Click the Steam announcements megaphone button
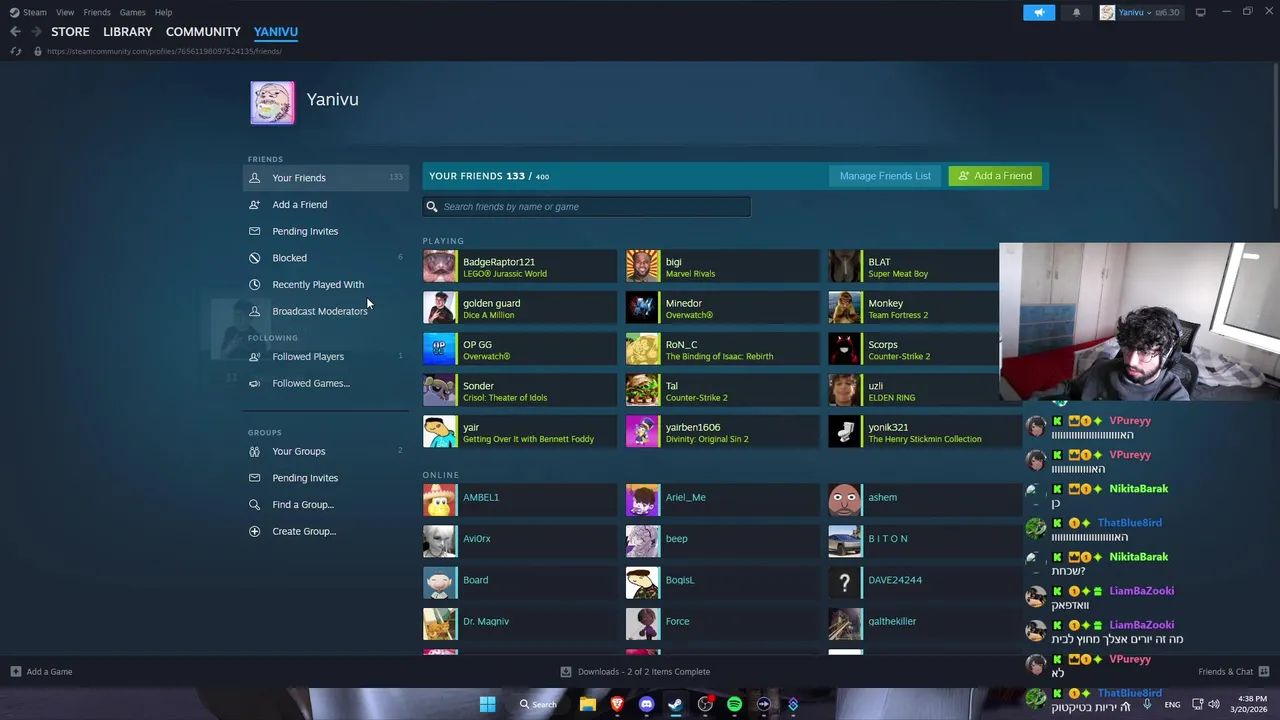Screen dimensions: 1280x720 [1039, 12]
